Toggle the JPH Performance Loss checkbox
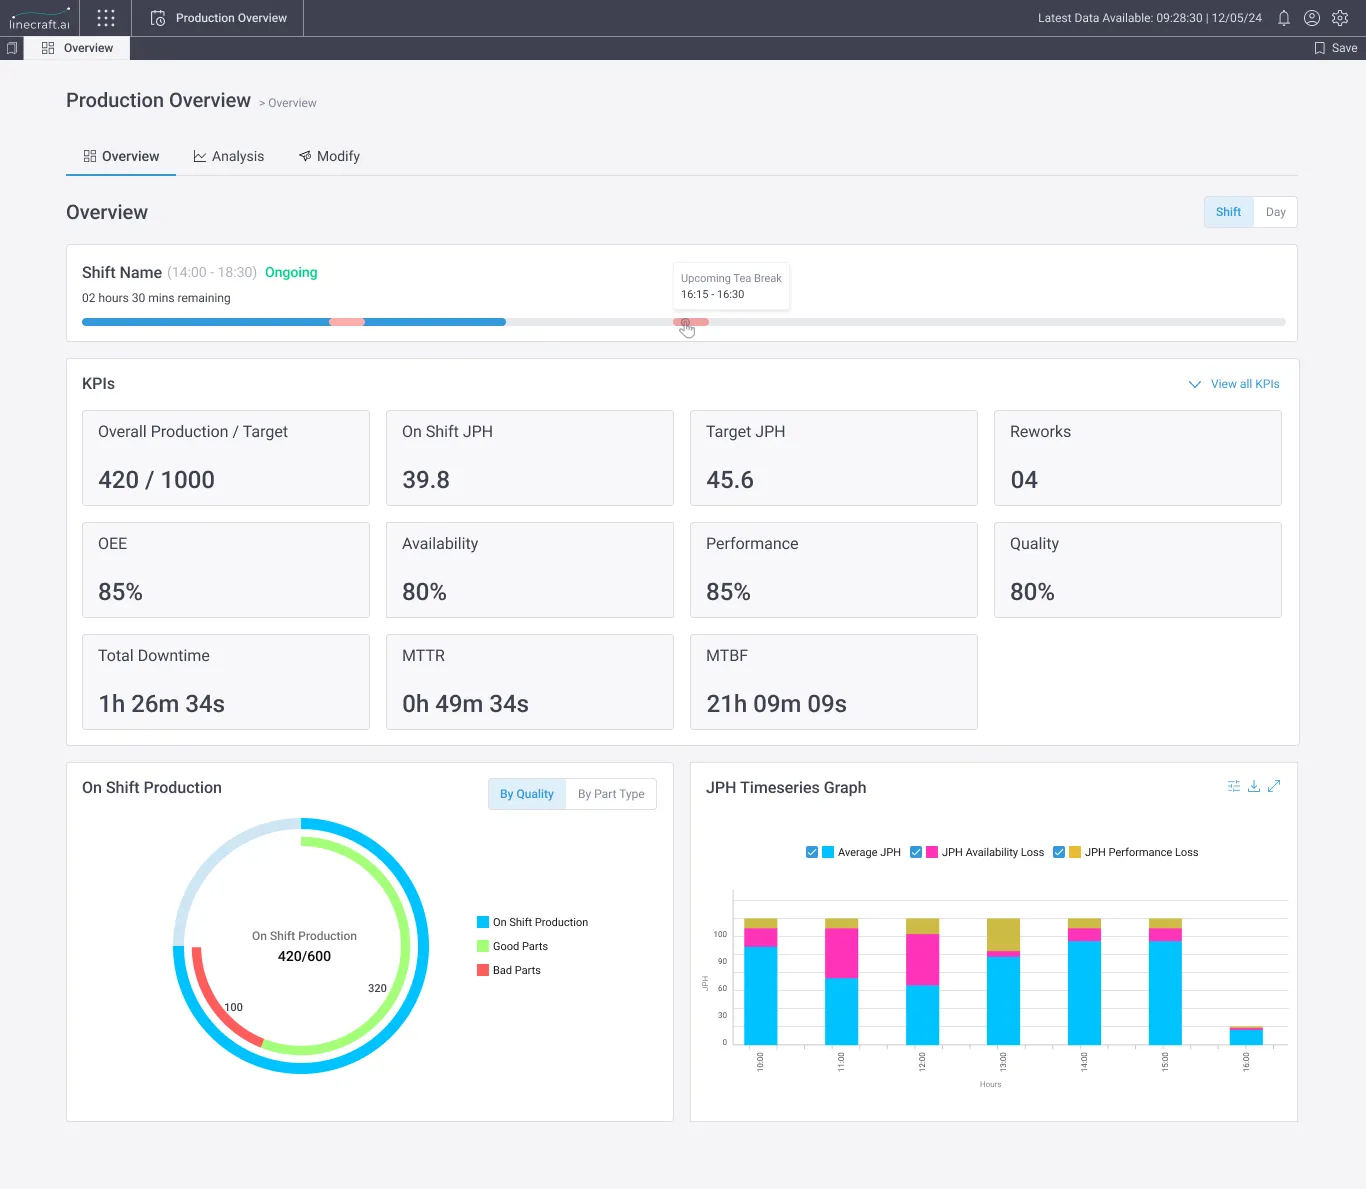This screenshot has width=1366, height=1189. (x=1059, y=852)
